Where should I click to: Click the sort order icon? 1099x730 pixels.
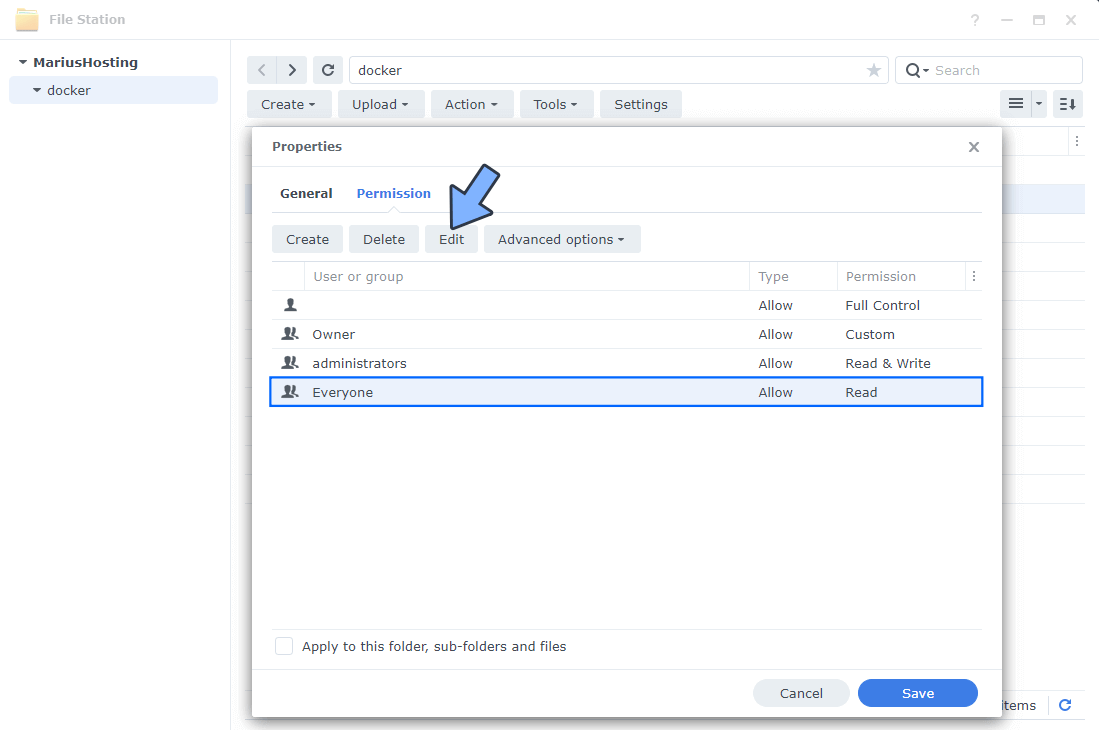(x=1067, y=104)
